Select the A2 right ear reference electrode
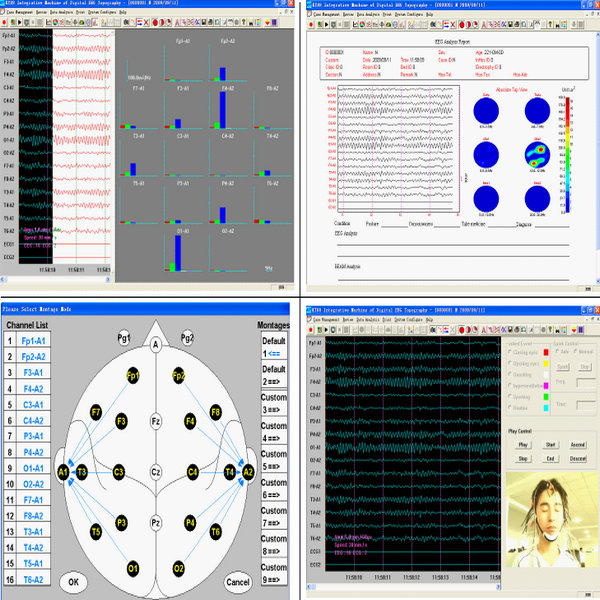Image resolution: width=600 pixels, height=600 pixels. (x=249, y=471)
